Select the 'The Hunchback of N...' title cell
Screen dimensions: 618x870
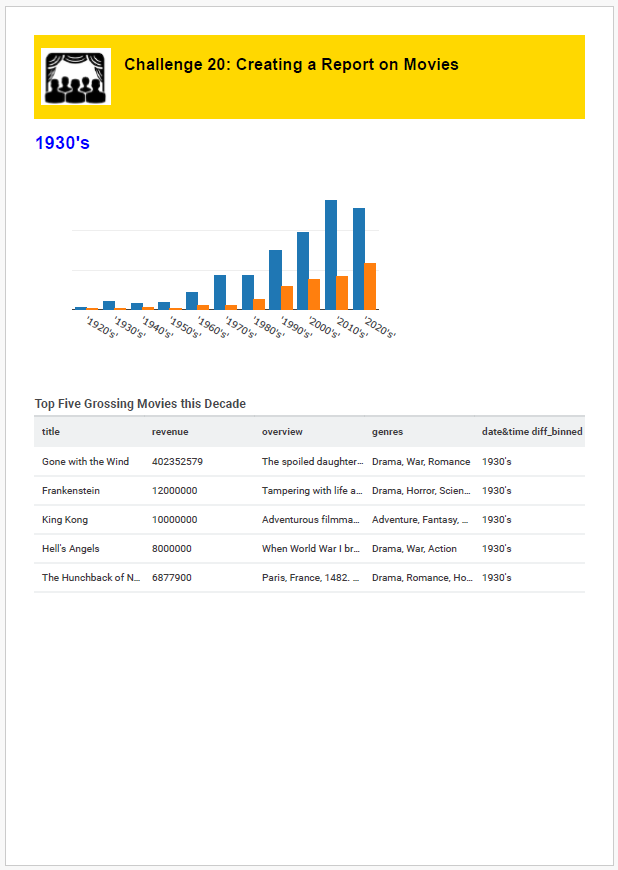pyautogui.click(x=91, y=577)
